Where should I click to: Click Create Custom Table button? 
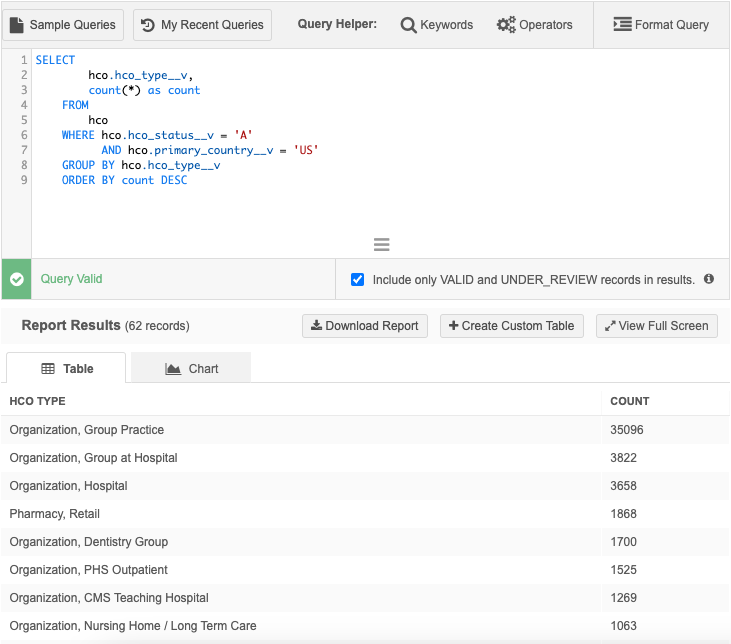[512, 326]
